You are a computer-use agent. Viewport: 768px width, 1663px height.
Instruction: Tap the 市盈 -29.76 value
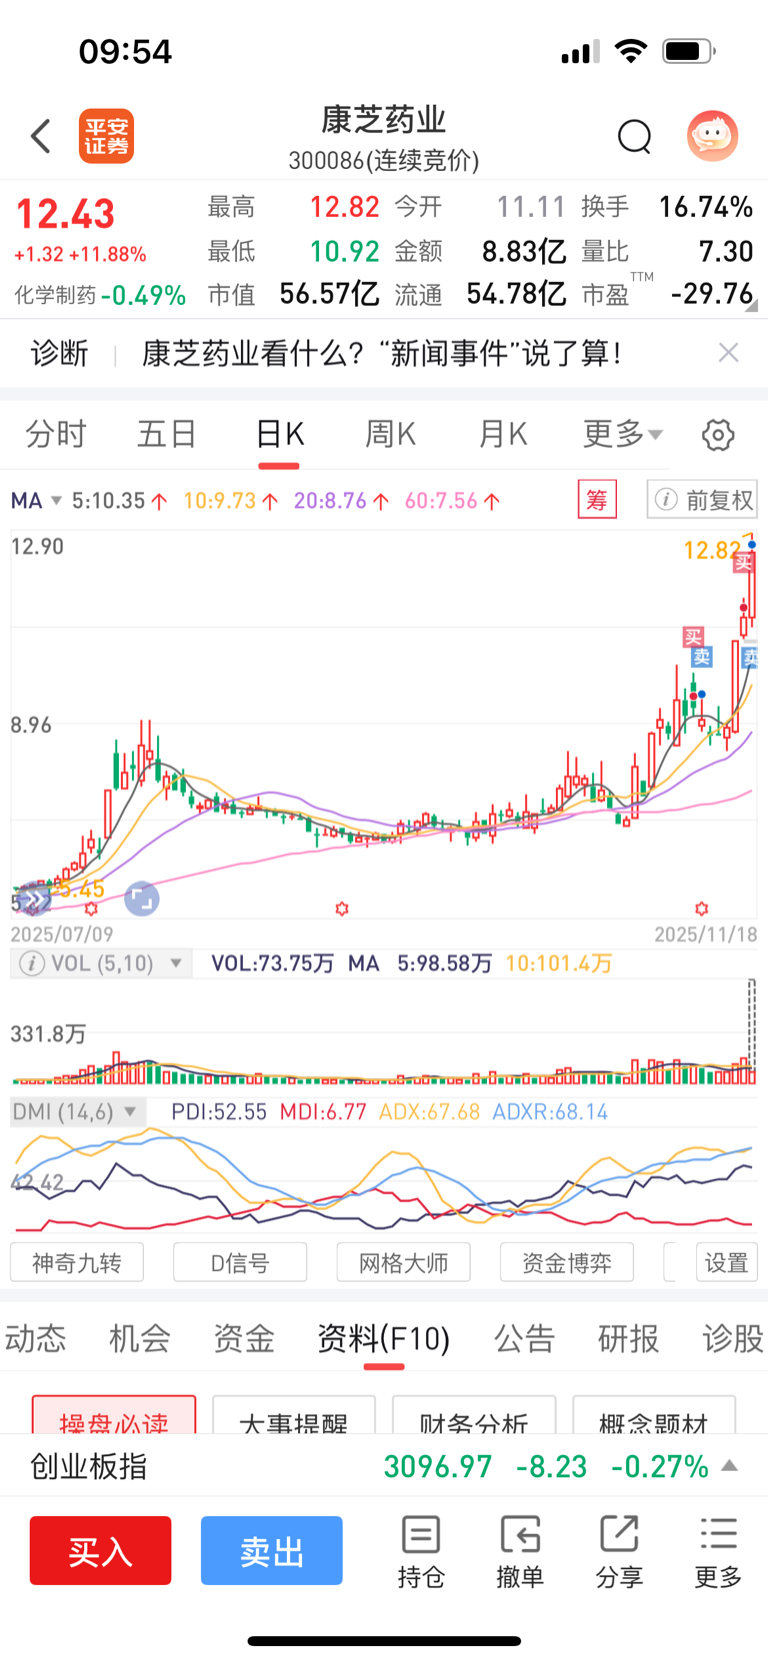tap(711, 293)
